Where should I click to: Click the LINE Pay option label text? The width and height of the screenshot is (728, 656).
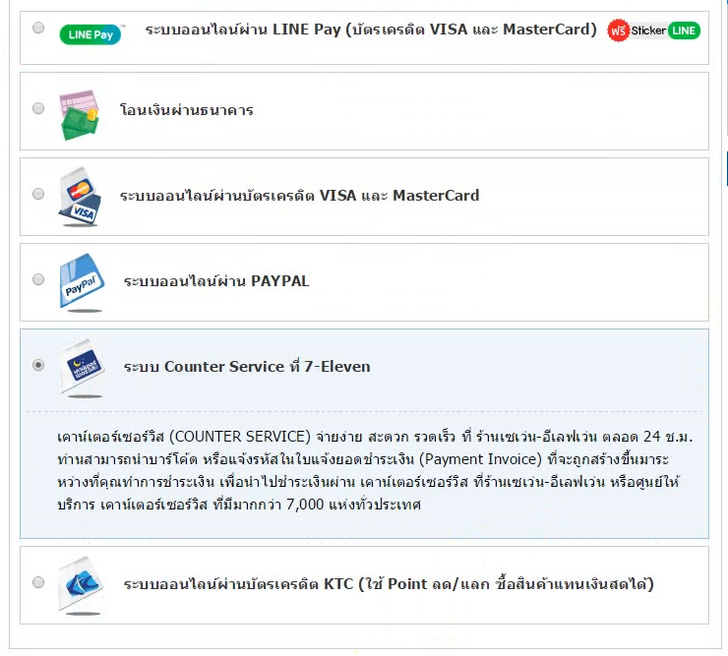[370, 30]
